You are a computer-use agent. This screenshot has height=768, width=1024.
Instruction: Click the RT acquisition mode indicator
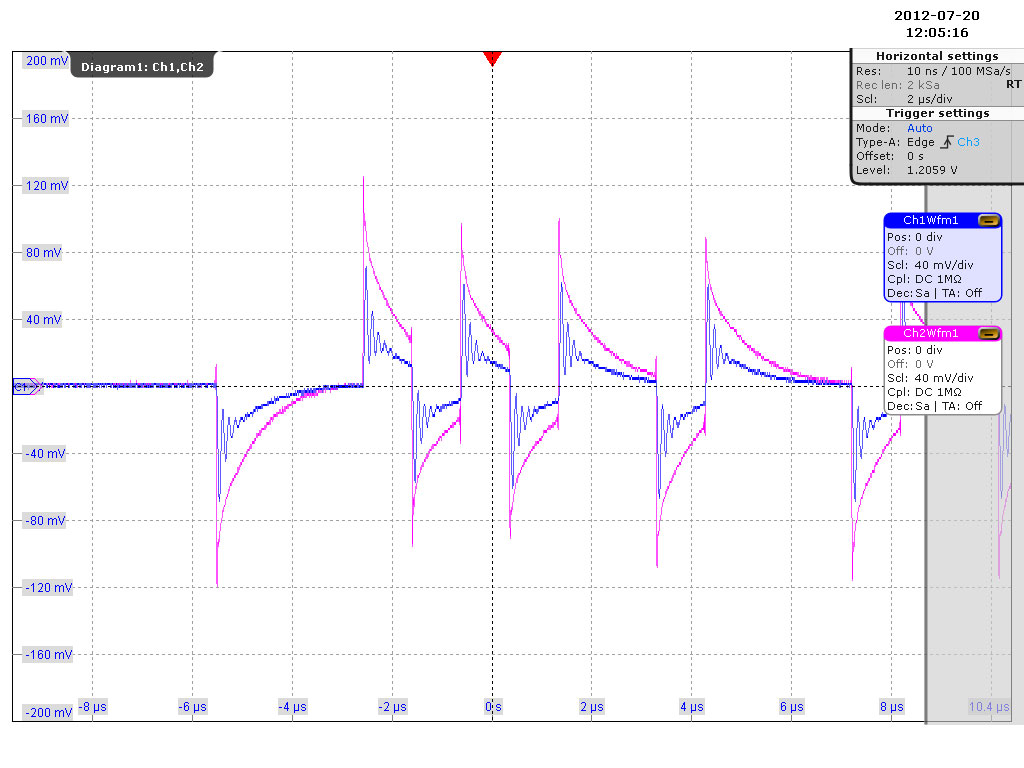point(1013,84)
